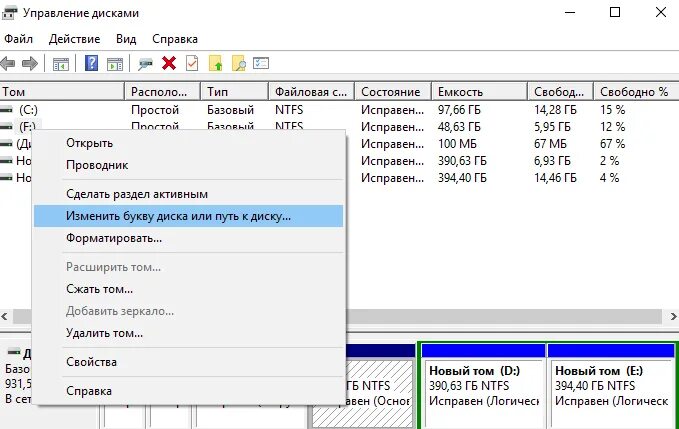The width and height of the screenshot is (679, 429).
Task: Click the Disk Management title bar icon
Action: pos(10,13)
